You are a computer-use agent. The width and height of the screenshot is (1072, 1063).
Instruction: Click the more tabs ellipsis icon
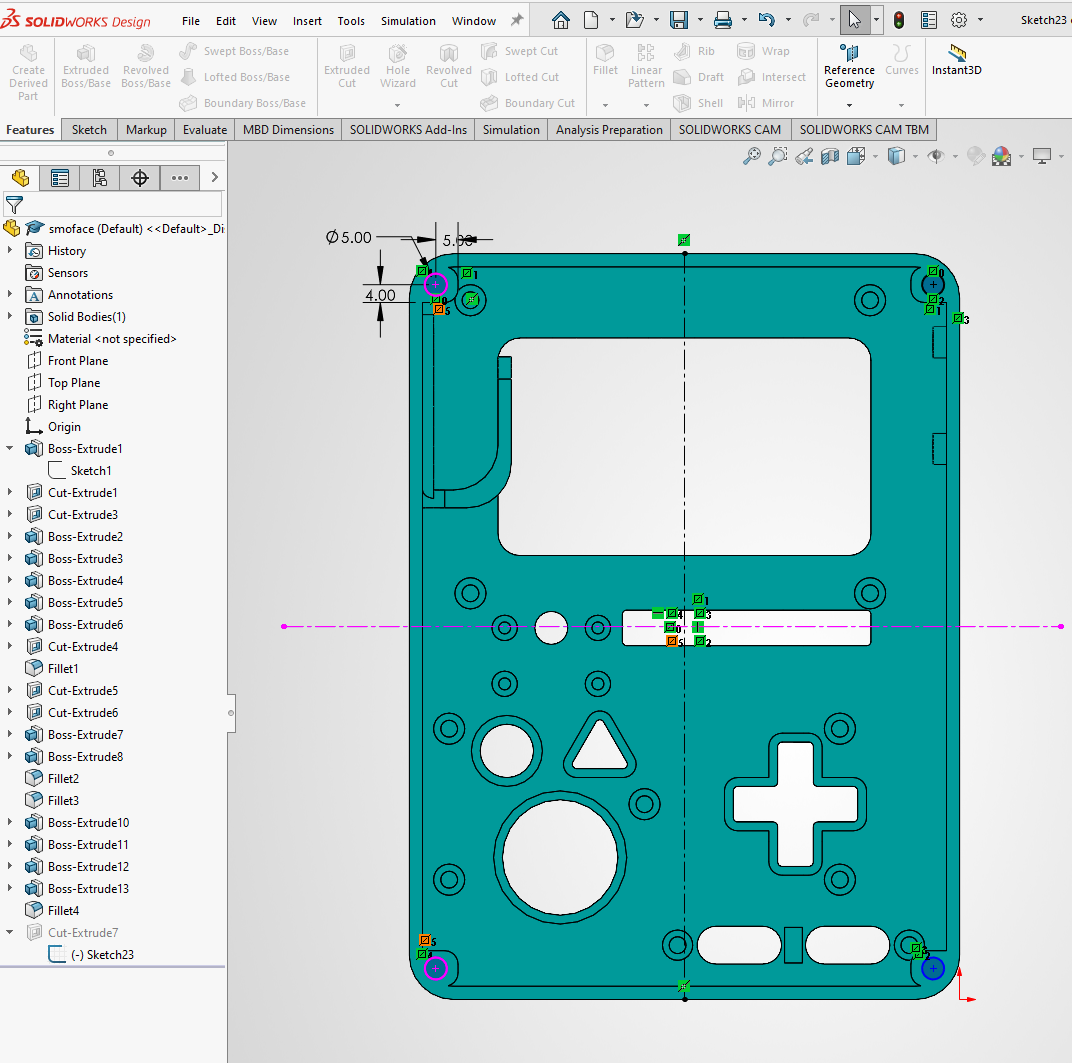click(180, 178)
